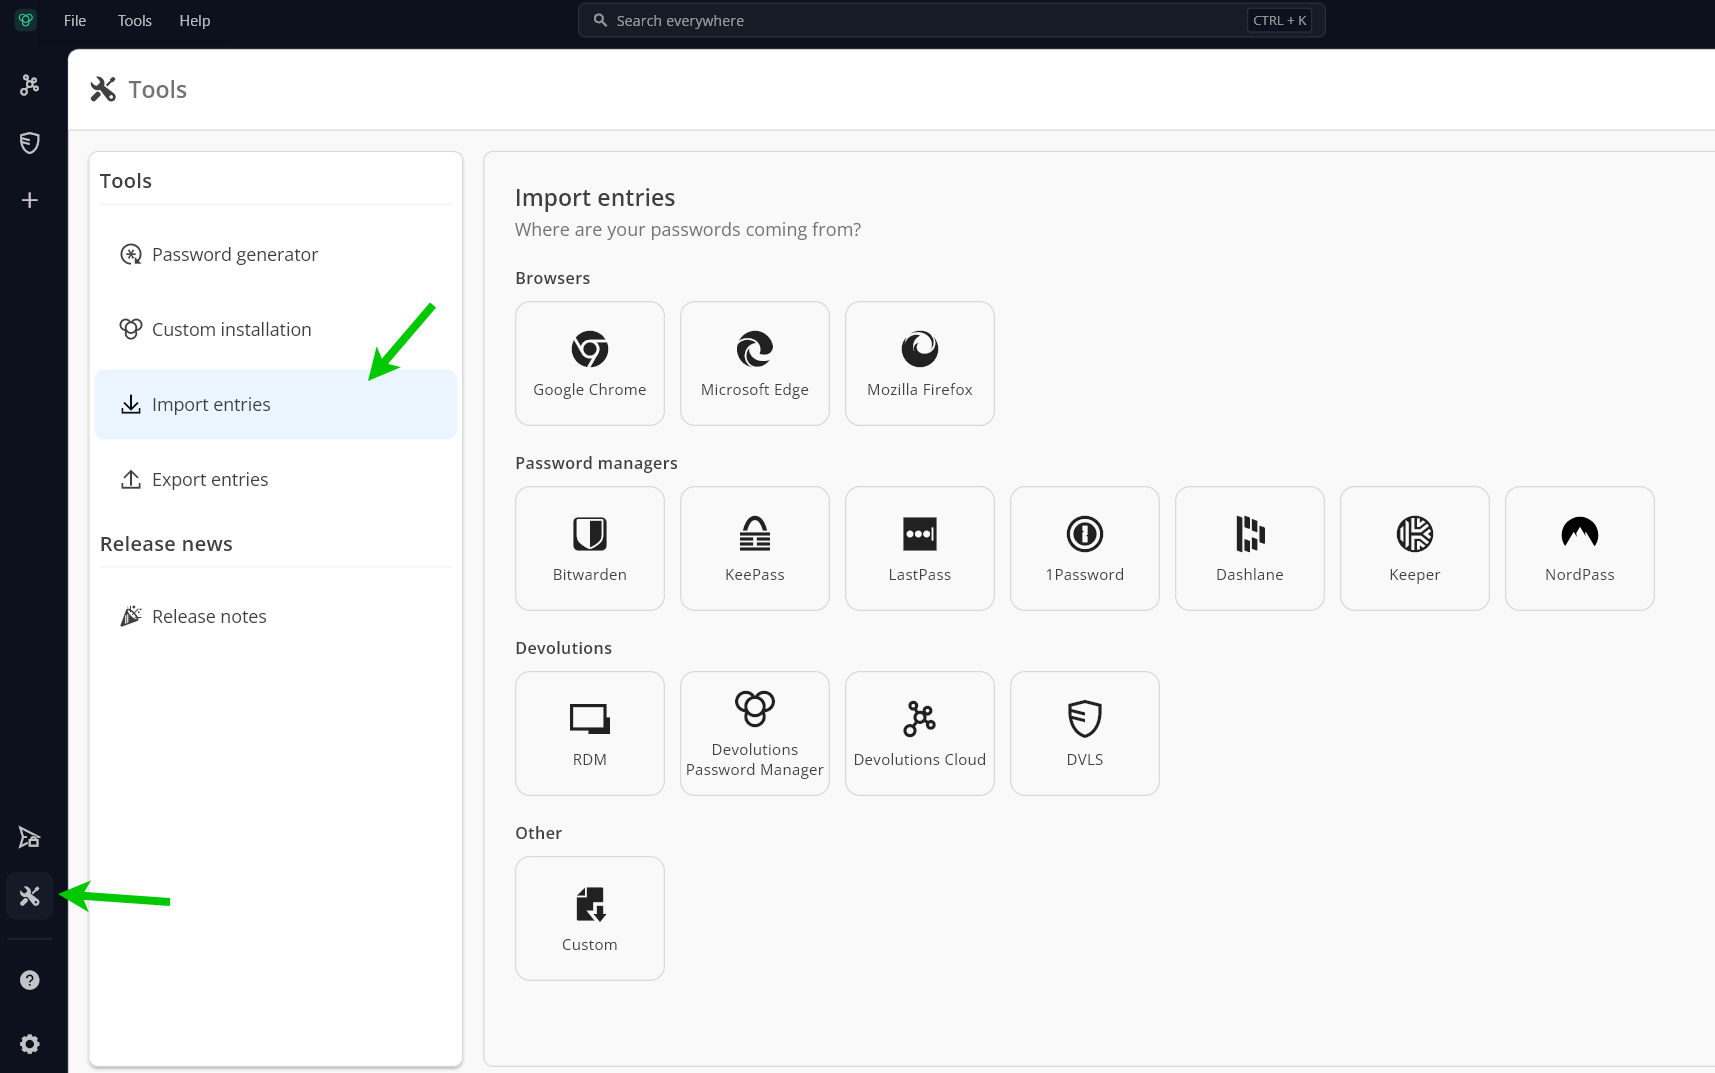Open the File menu
This screenshot has width=1715, height=1073.
pos(75,20)
